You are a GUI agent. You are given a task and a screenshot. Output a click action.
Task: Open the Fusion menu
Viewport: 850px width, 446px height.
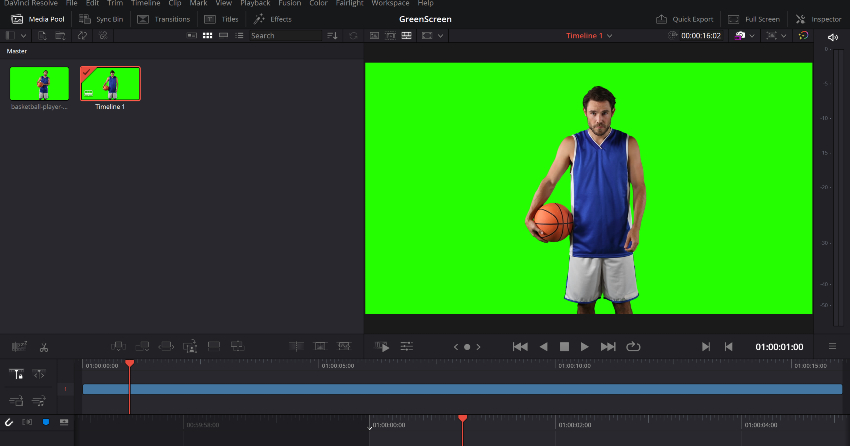[x=289, y=3]
